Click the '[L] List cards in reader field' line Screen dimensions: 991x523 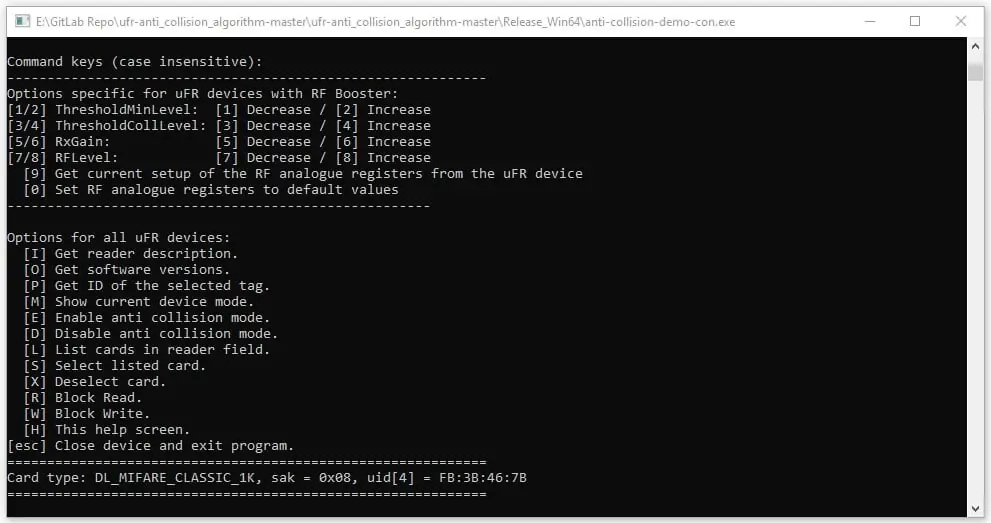point(147,349)
